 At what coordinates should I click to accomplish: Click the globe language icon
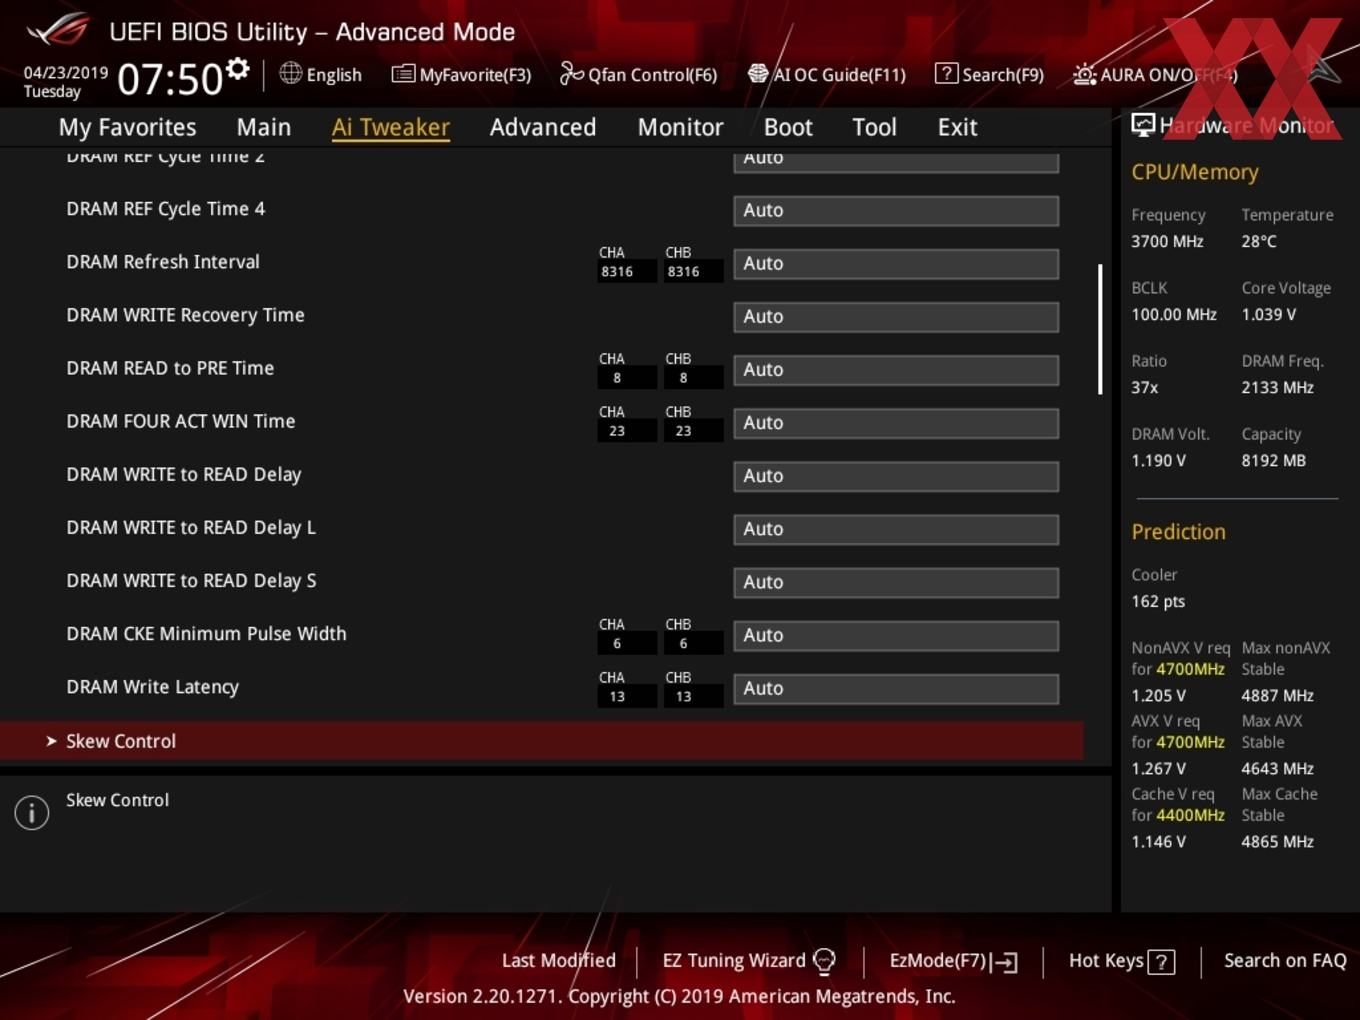[x=290, y=73]
